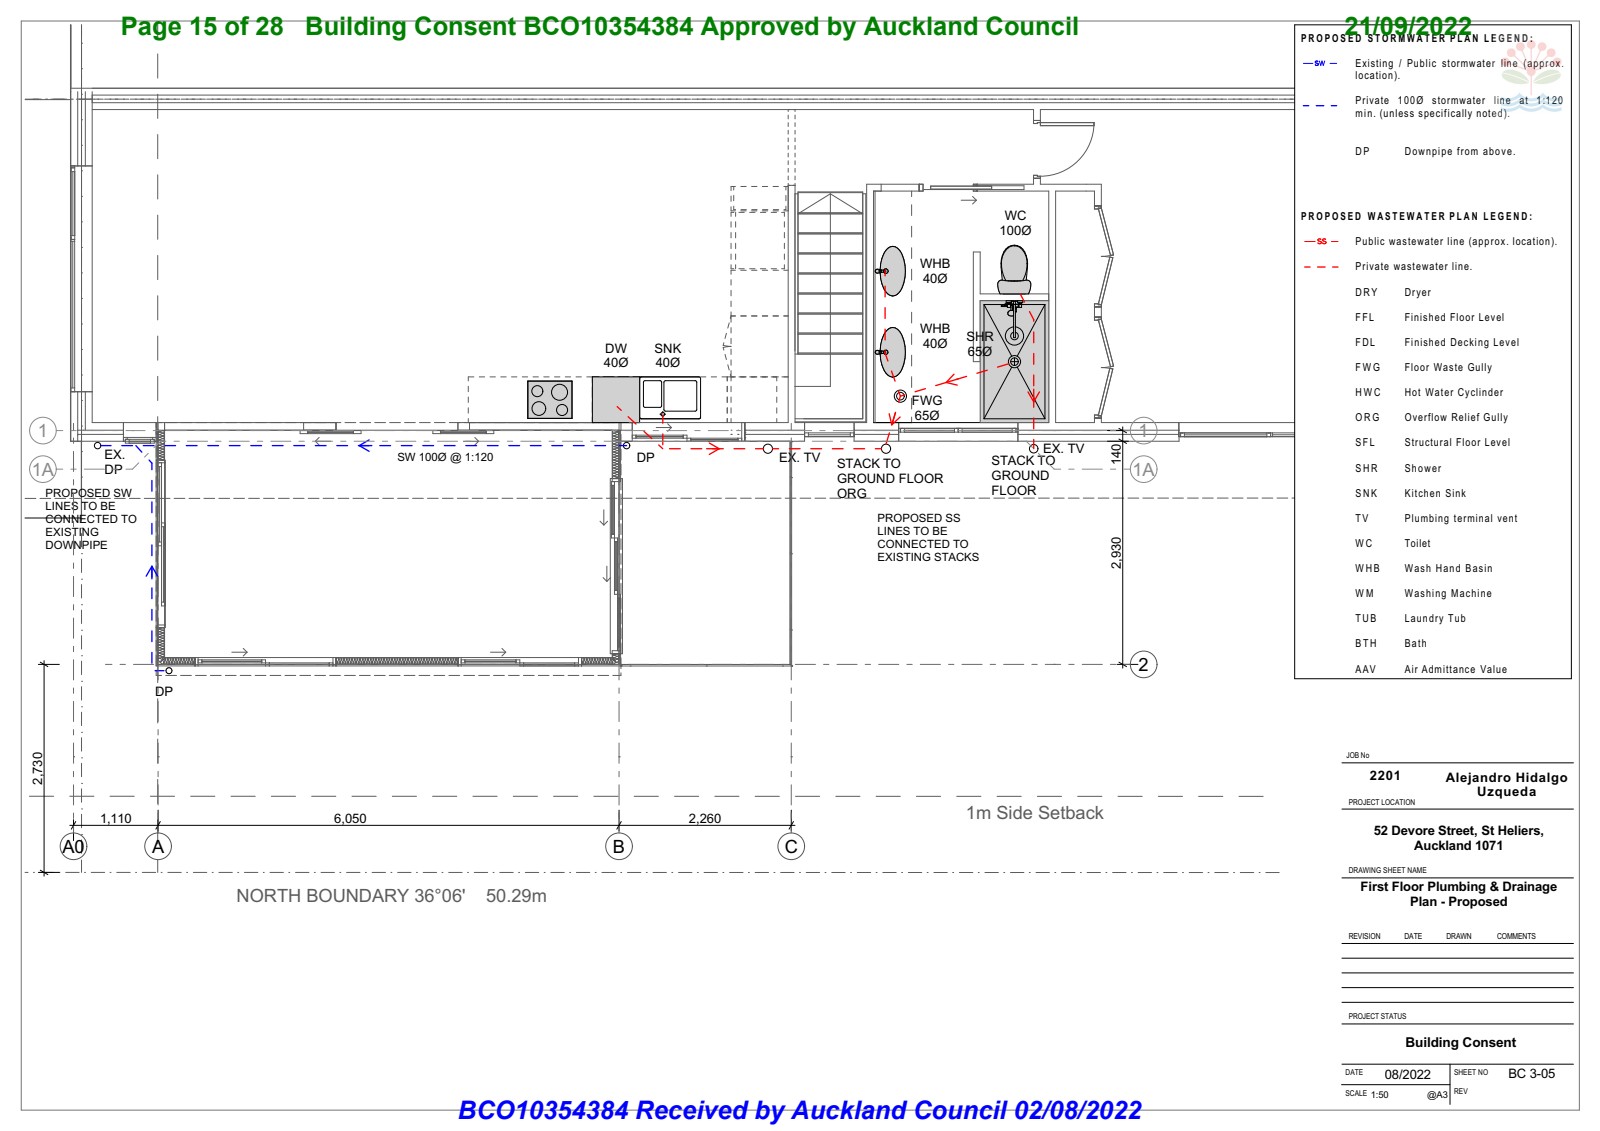The image size is (1600, 1131).
Task: Click the 1,110 dimension
Action: coord(116,818)
